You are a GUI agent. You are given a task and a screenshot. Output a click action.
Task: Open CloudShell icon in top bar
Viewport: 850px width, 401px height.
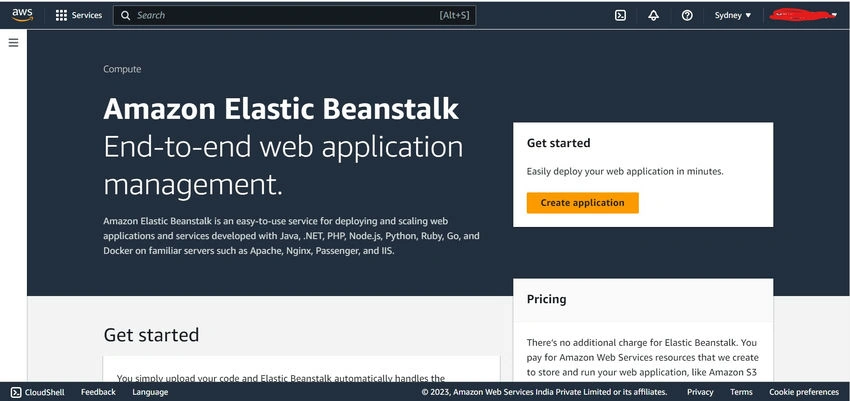point(620,15)
